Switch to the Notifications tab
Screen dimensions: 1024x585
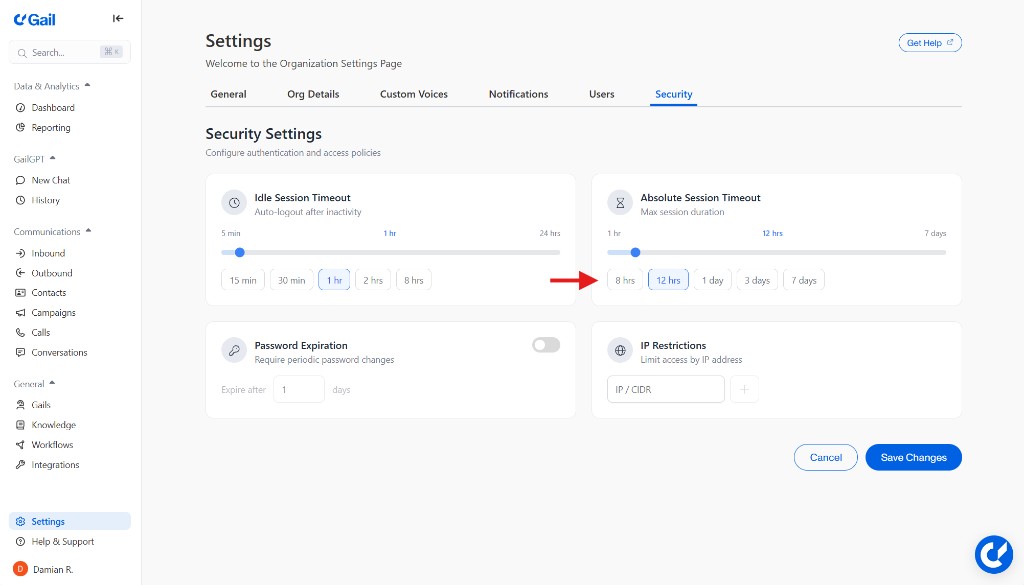click(x=518, y=94)
